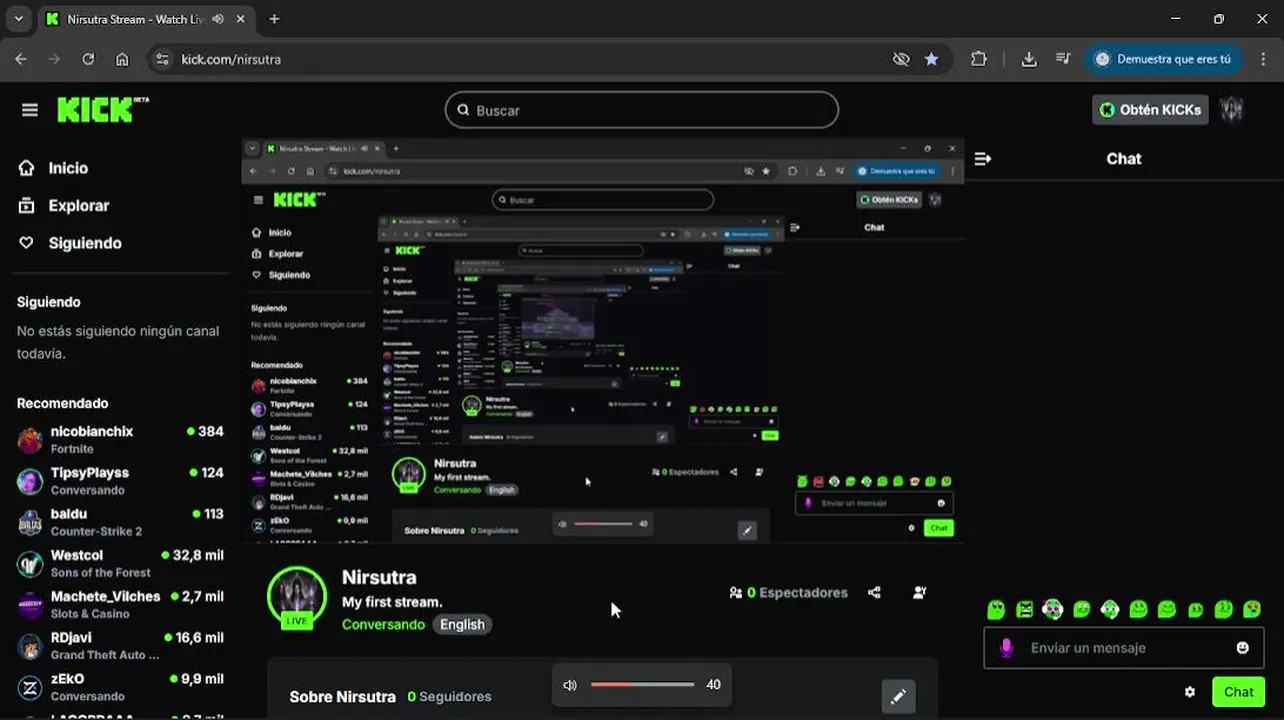Image resolution: width=1284 pixels, height=720 pixels.
Task: Click the Recomendado section heading
Action: pos(62,403)
